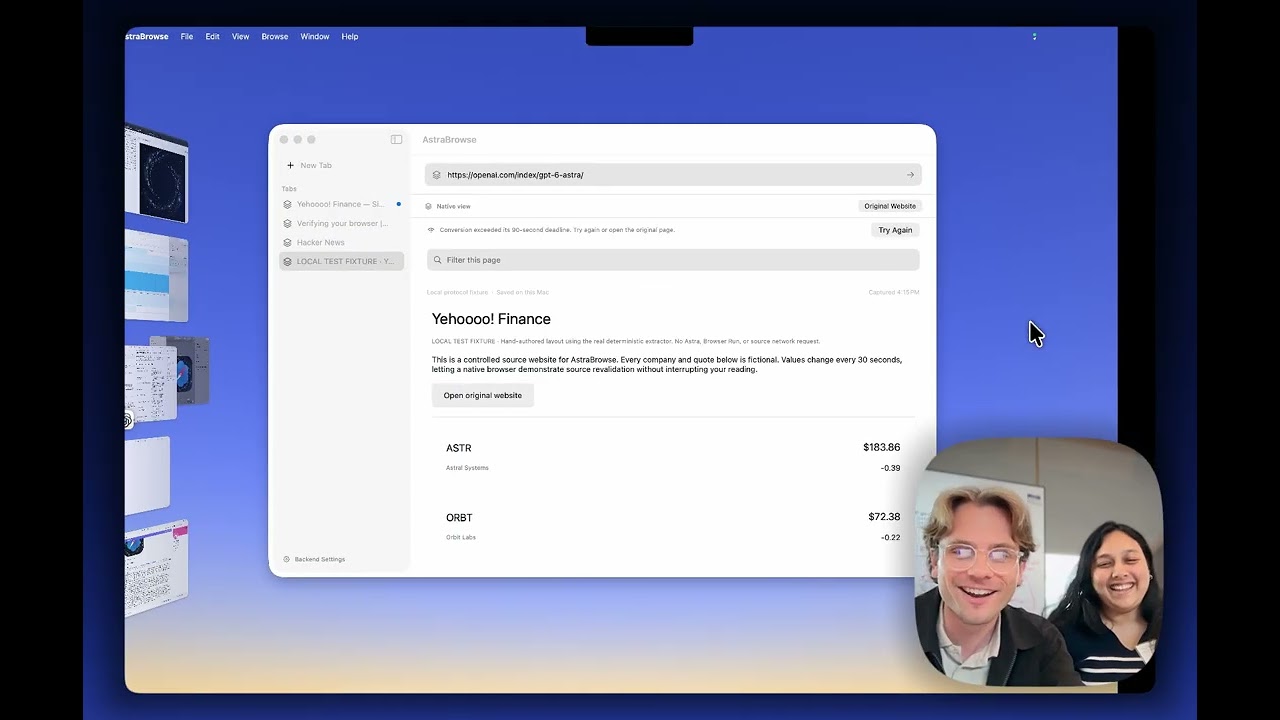This screenshot has width=1280, height=720.
Task: Click the -0.39 change value
Action: click(x=890, y=468)
